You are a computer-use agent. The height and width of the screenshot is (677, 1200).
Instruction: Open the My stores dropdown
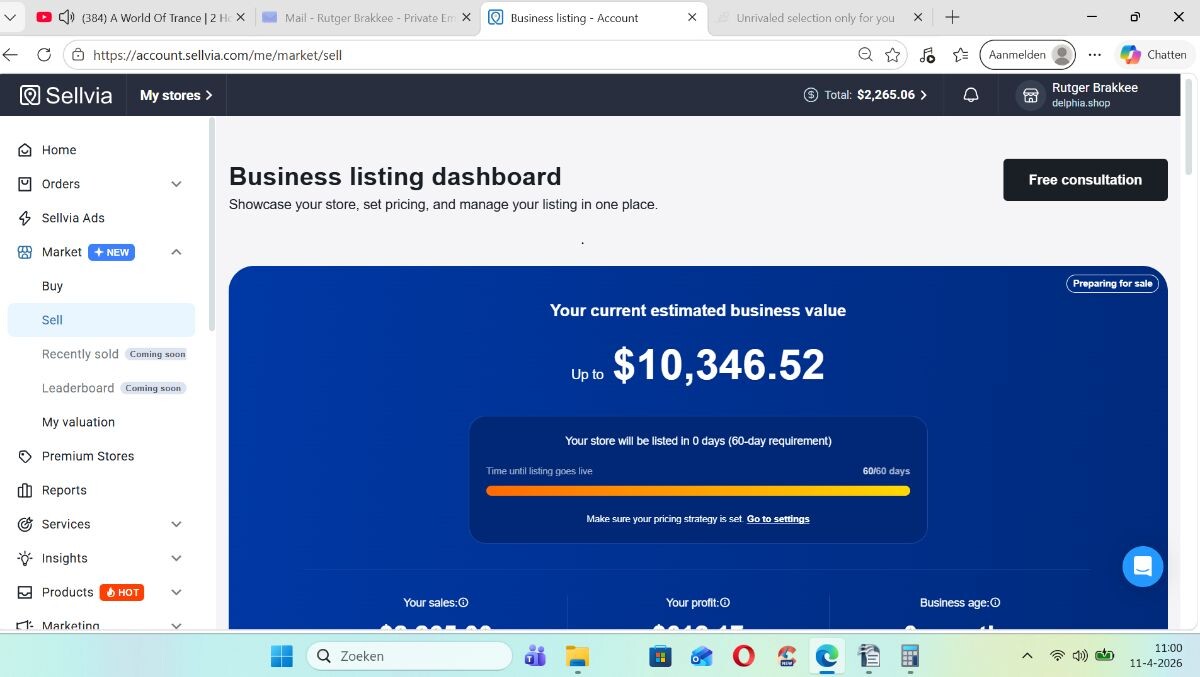pos(176,95)
